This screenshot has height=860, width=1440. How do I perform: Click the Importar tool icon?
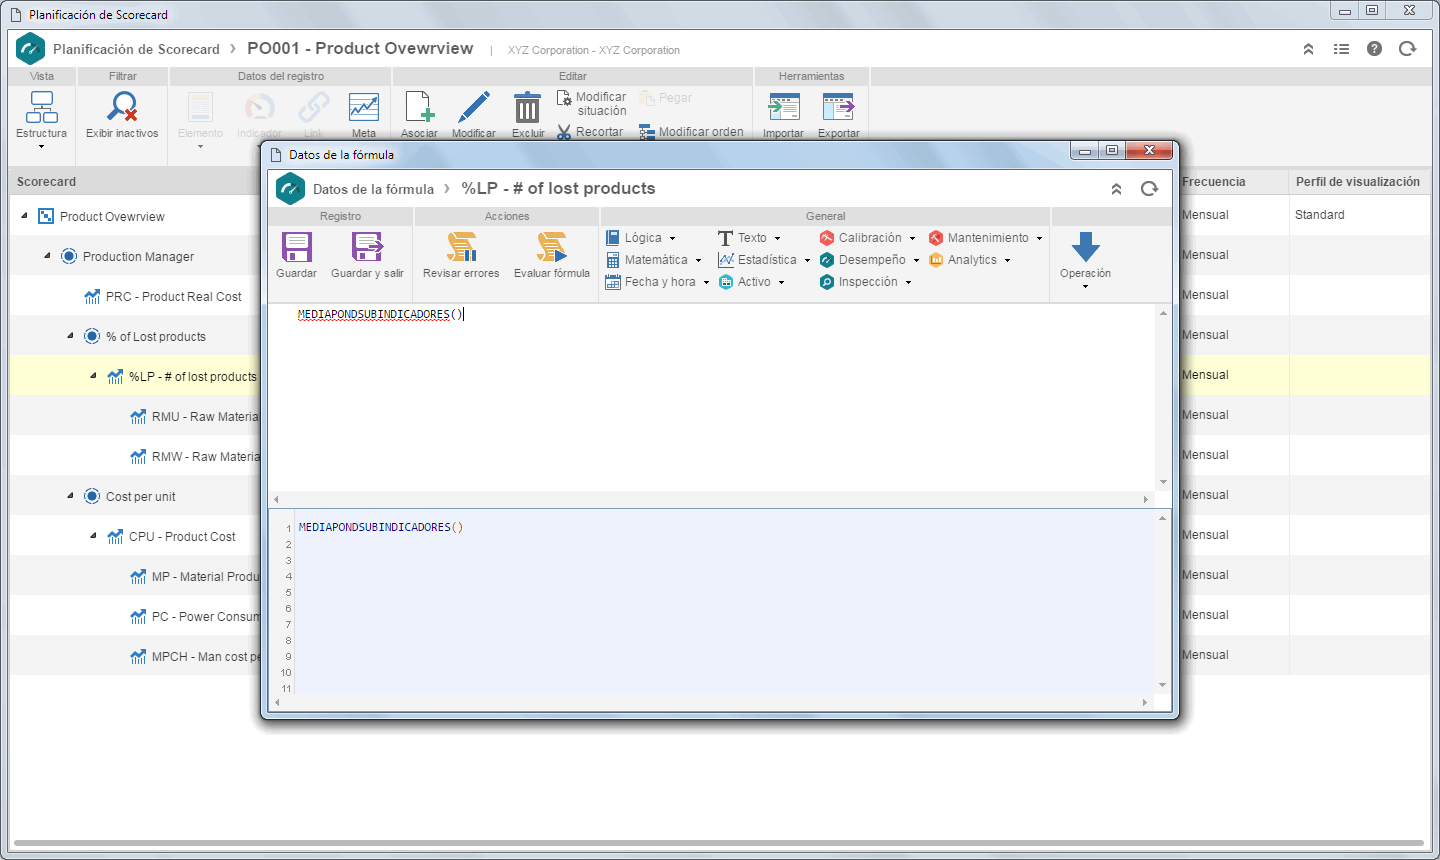[x=784, y=107]
